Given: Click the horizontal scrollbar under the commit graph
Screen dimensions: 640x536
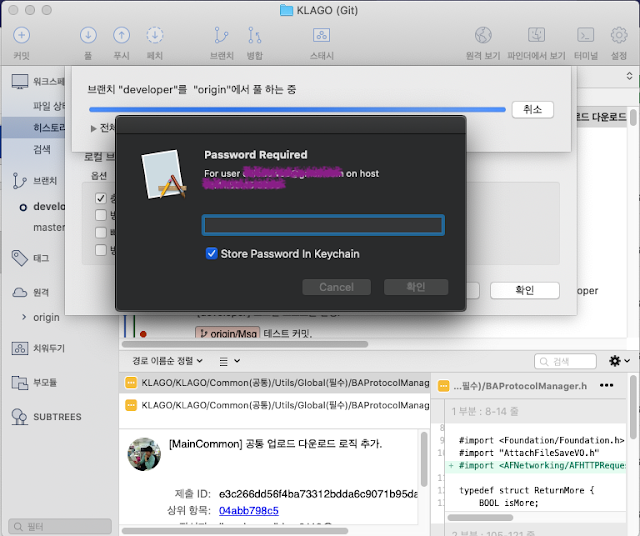Looking at the screenshot, I should [x=245, y=344].
